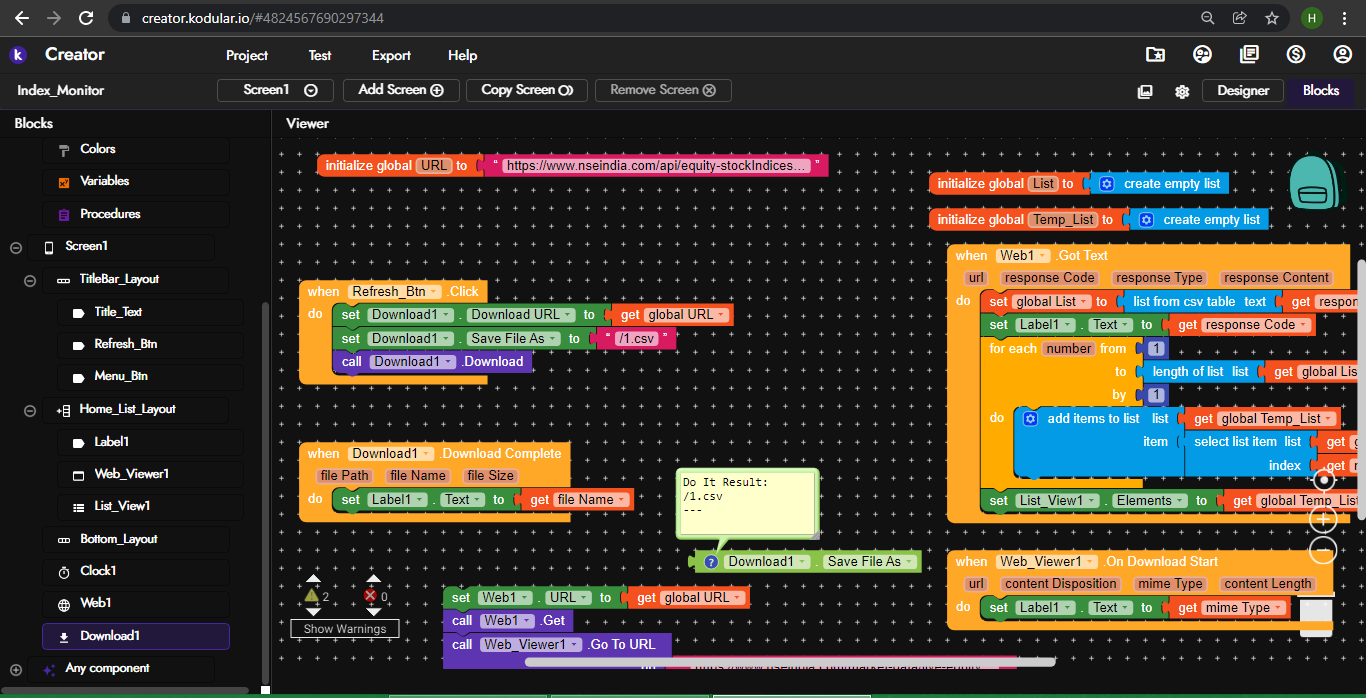Click the horizontal workspace scrollbar

point(789,662)
